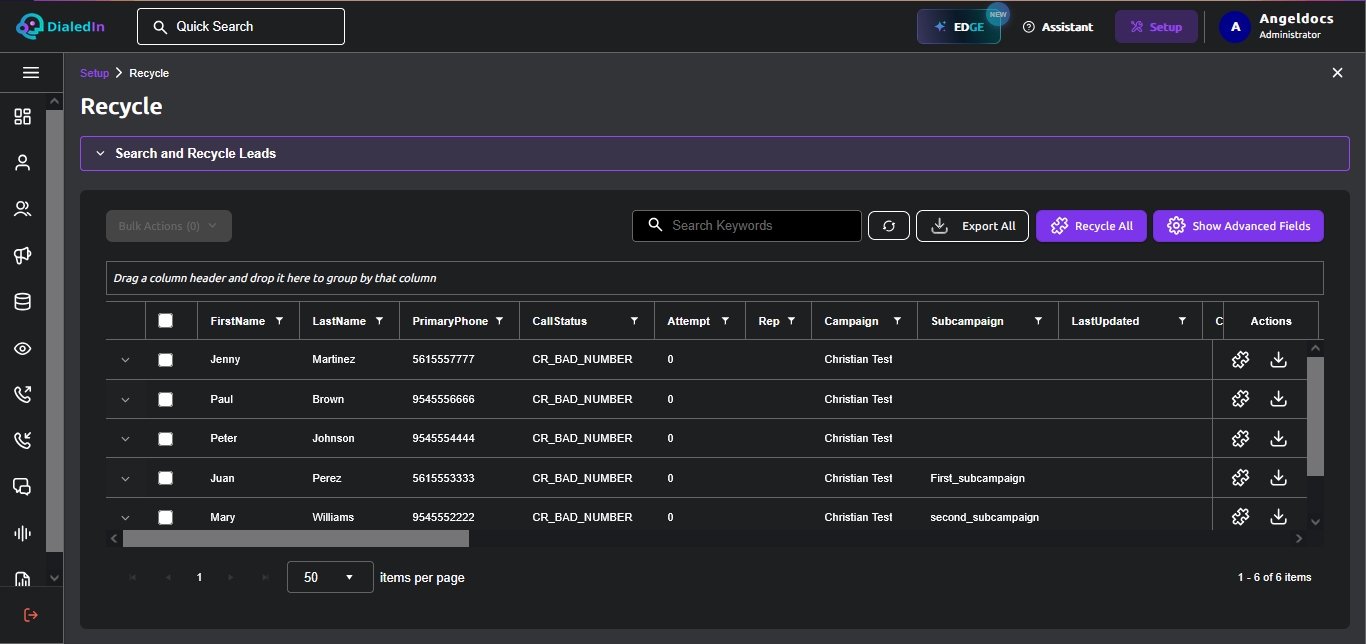This screenshot has height=644, width=1366.
Task: Check the Jenny Martinez row checkbox
Action: click(166, 360)
